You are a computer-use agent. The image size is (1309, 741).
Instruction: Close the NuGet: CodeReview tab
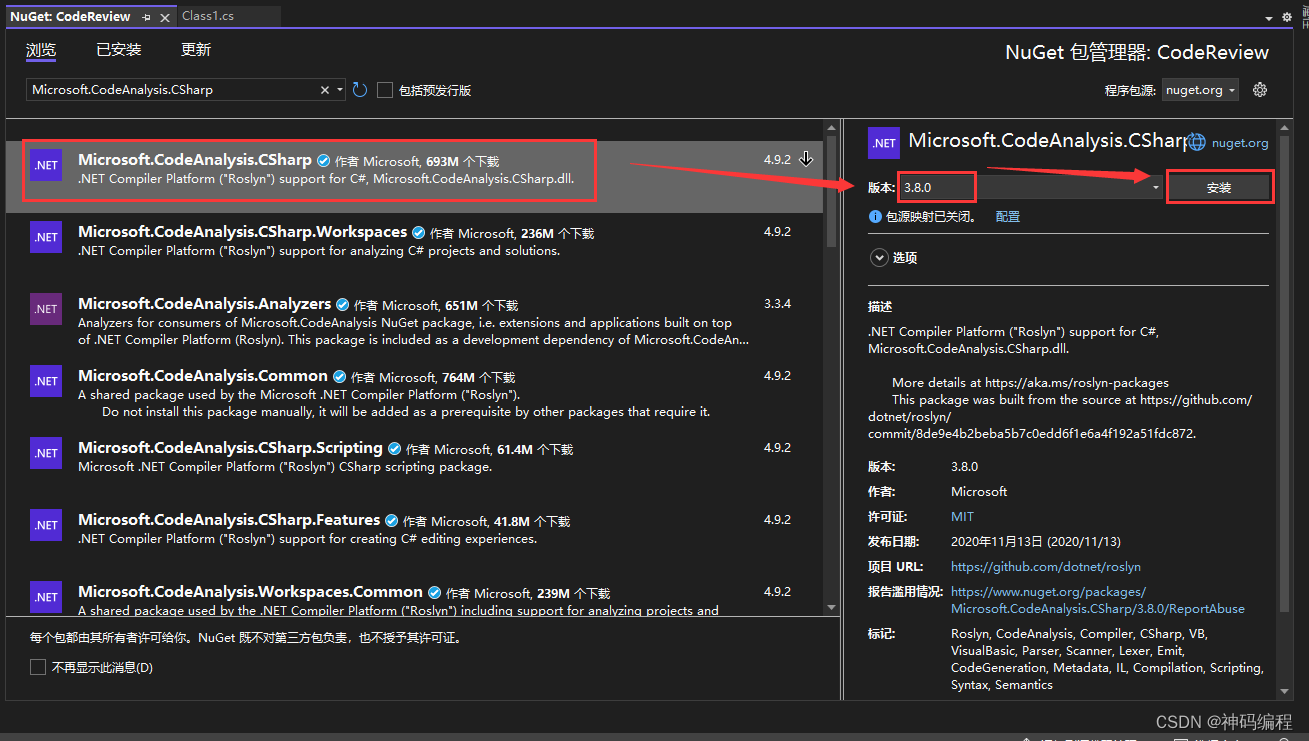pyautogui.click(x=165, y=17)
